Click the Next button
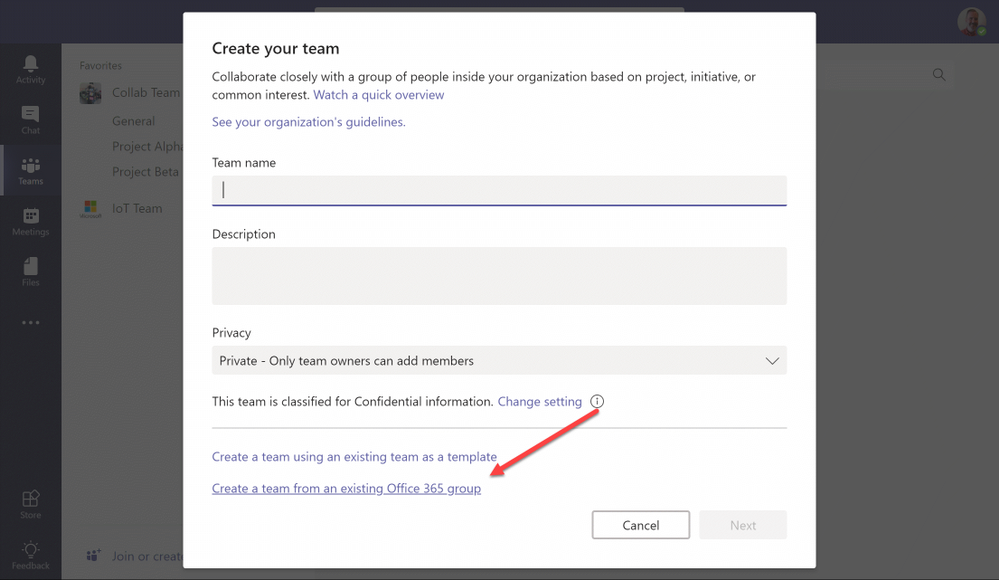This screenshot has width=999, height=580. (743, 525)
